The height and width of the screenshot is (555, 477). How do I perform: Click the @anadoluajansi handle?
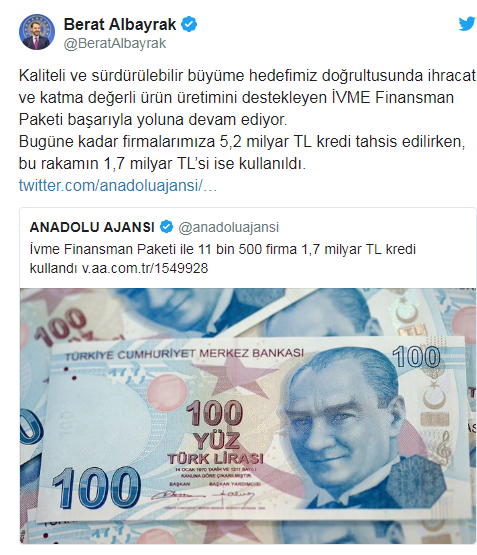coord(229,227)
